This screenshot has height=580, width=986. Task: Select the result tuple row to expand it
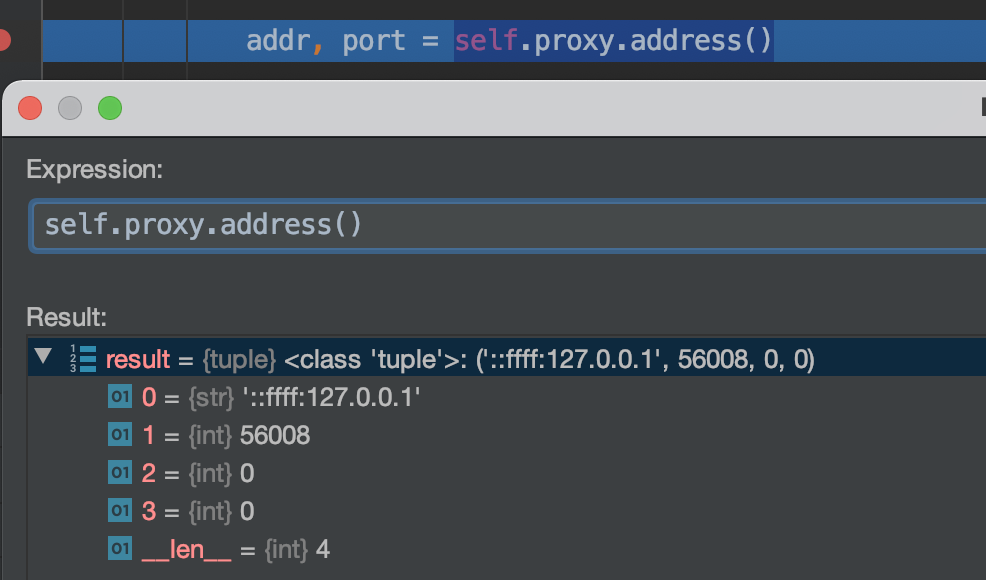(300, 358)
